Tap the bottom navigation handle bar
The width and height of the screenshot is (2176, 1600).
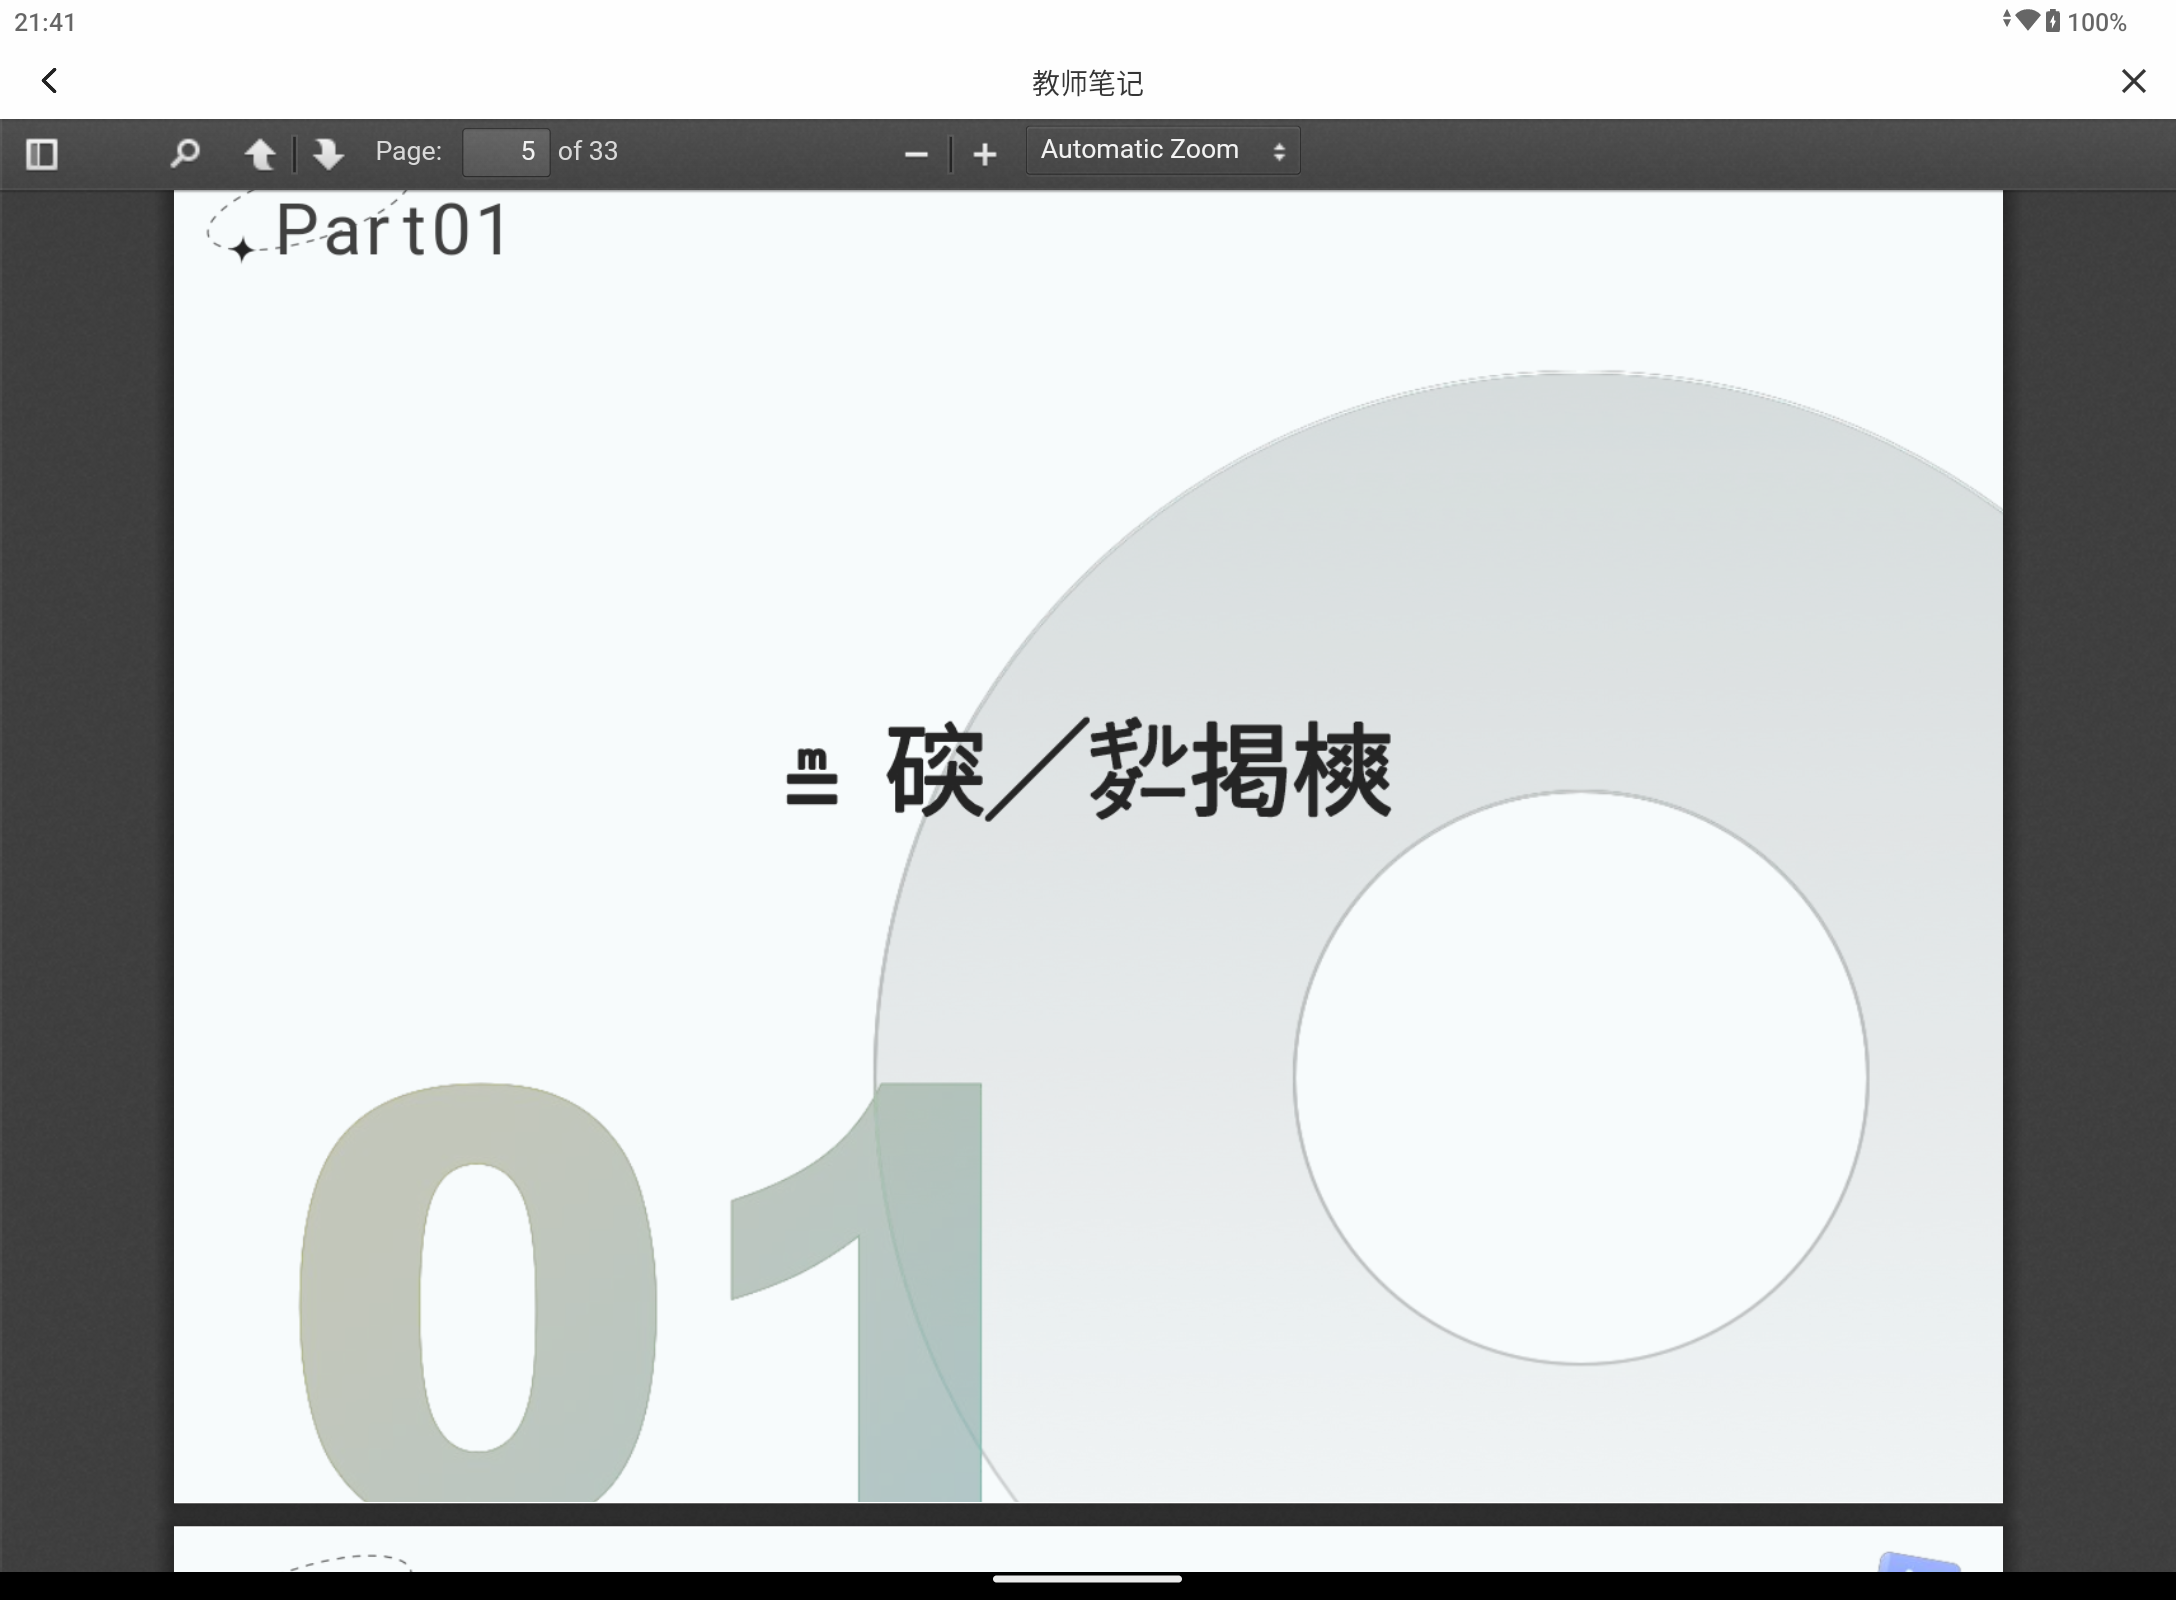coord(1088,1580)
